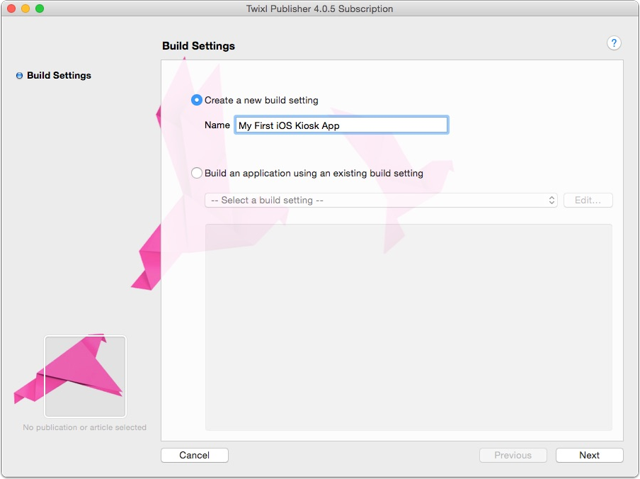The width and height of the screenshot is (640, 479).
Task: Select Build an application using existing setting
Action: tap(197, 173)
